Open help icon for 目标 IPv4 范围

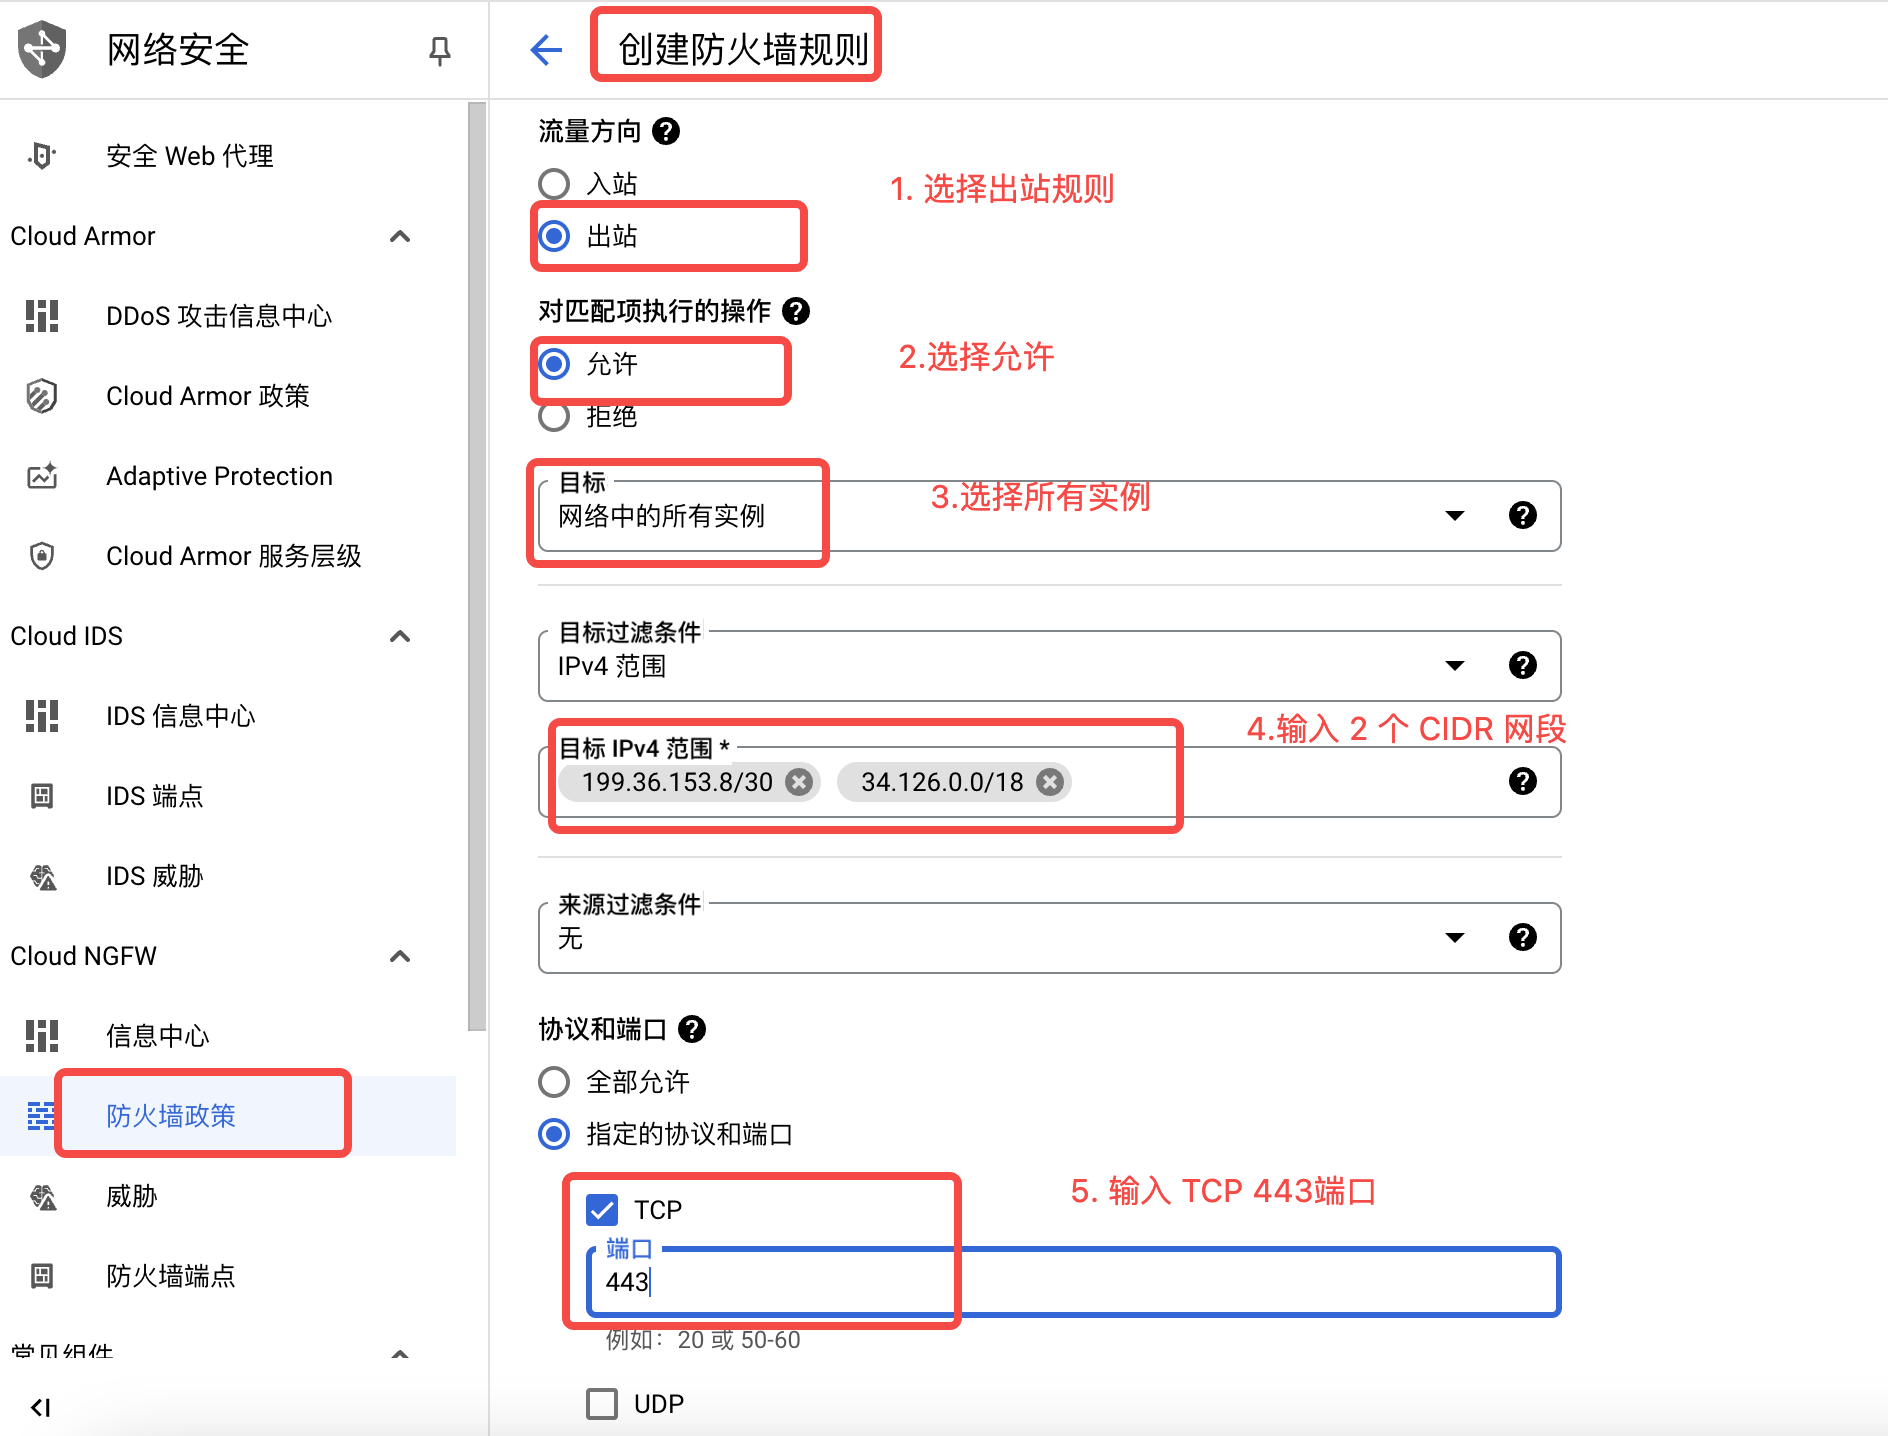click(x=1522, y=781)
